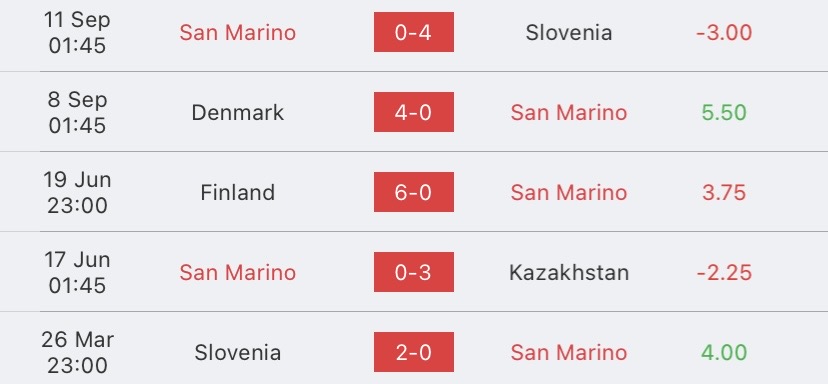The width and height of the screenshot is (828, 384).
Task: Click the 3.75 handicap value
Action: [724, 192]
